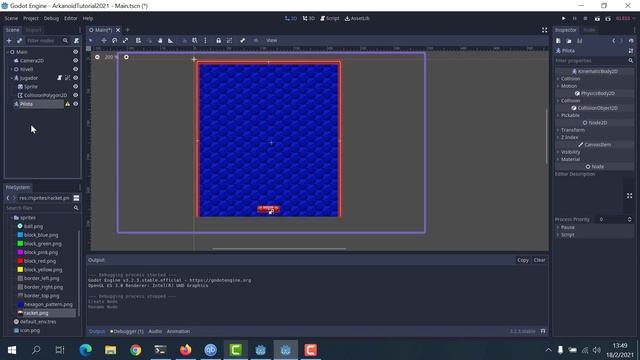The width and height of the screenshot is (640, 360).
Task: Toggle smart snap in toolbar
Action: tap(184, 40)
